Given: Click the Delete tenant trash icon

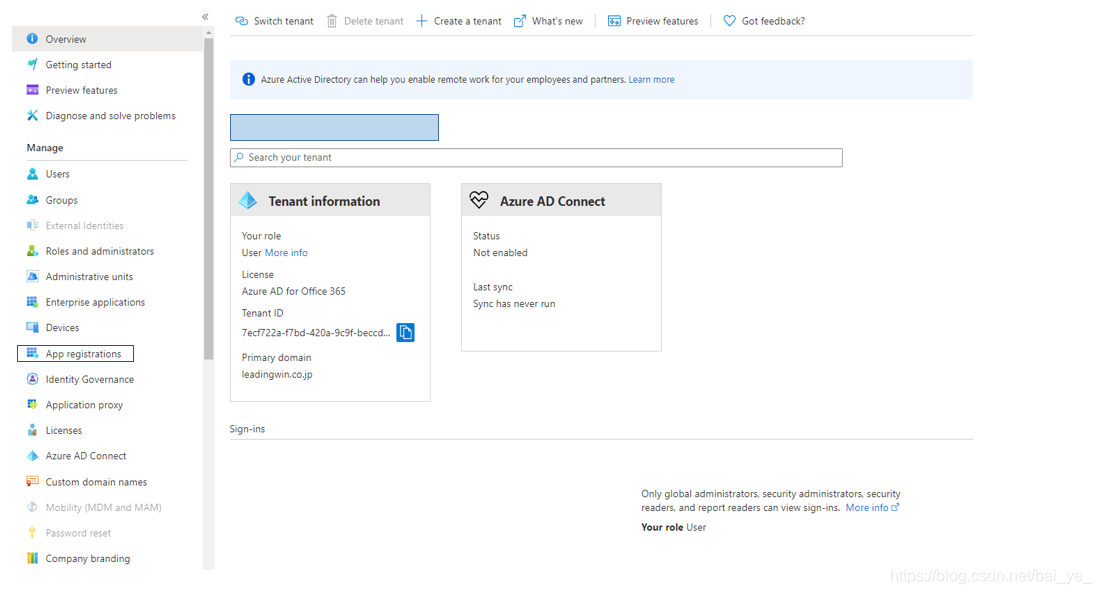Looking at the screenshot, I should (x=332, y=21).
